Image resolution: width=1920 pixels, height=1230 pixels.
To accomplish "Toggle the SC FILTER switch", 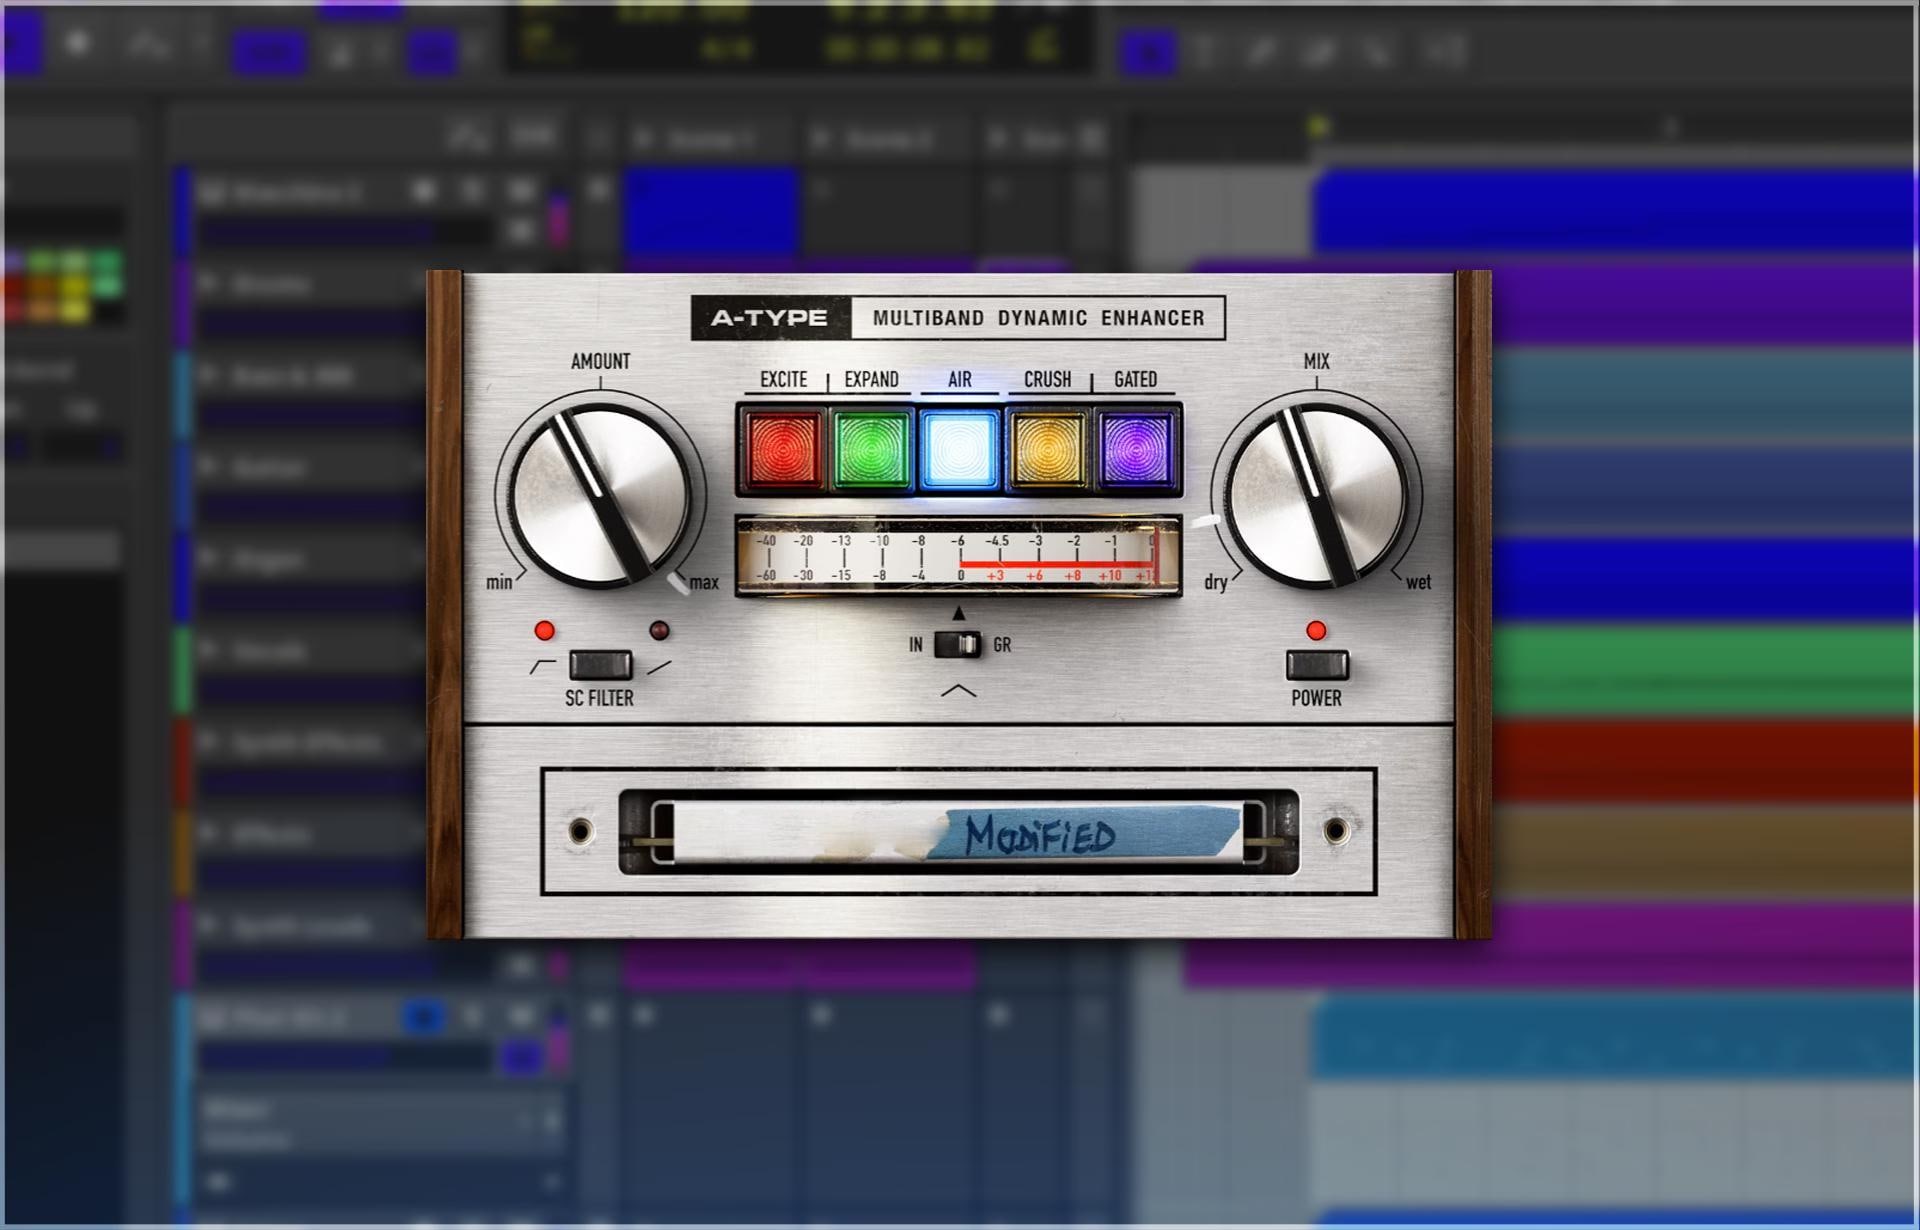I will point(600,664).
